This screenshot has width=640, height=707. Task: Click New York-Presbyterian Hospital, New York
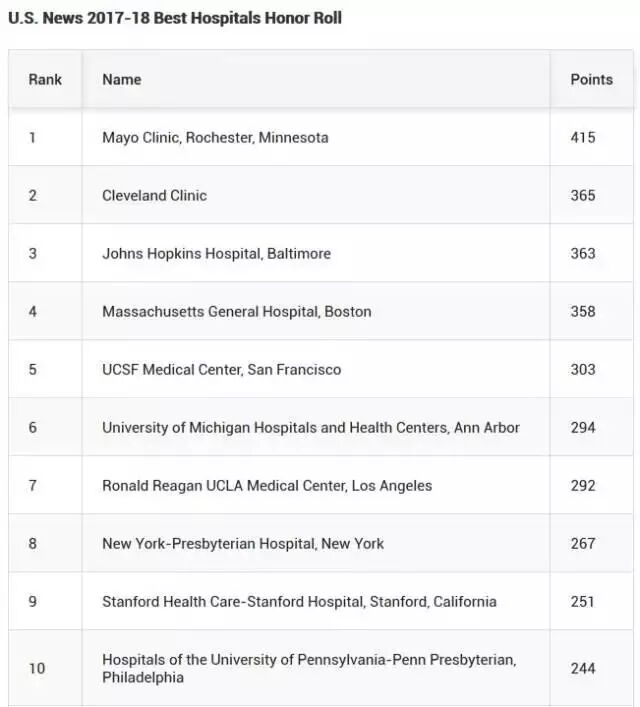tap(243, 543)
